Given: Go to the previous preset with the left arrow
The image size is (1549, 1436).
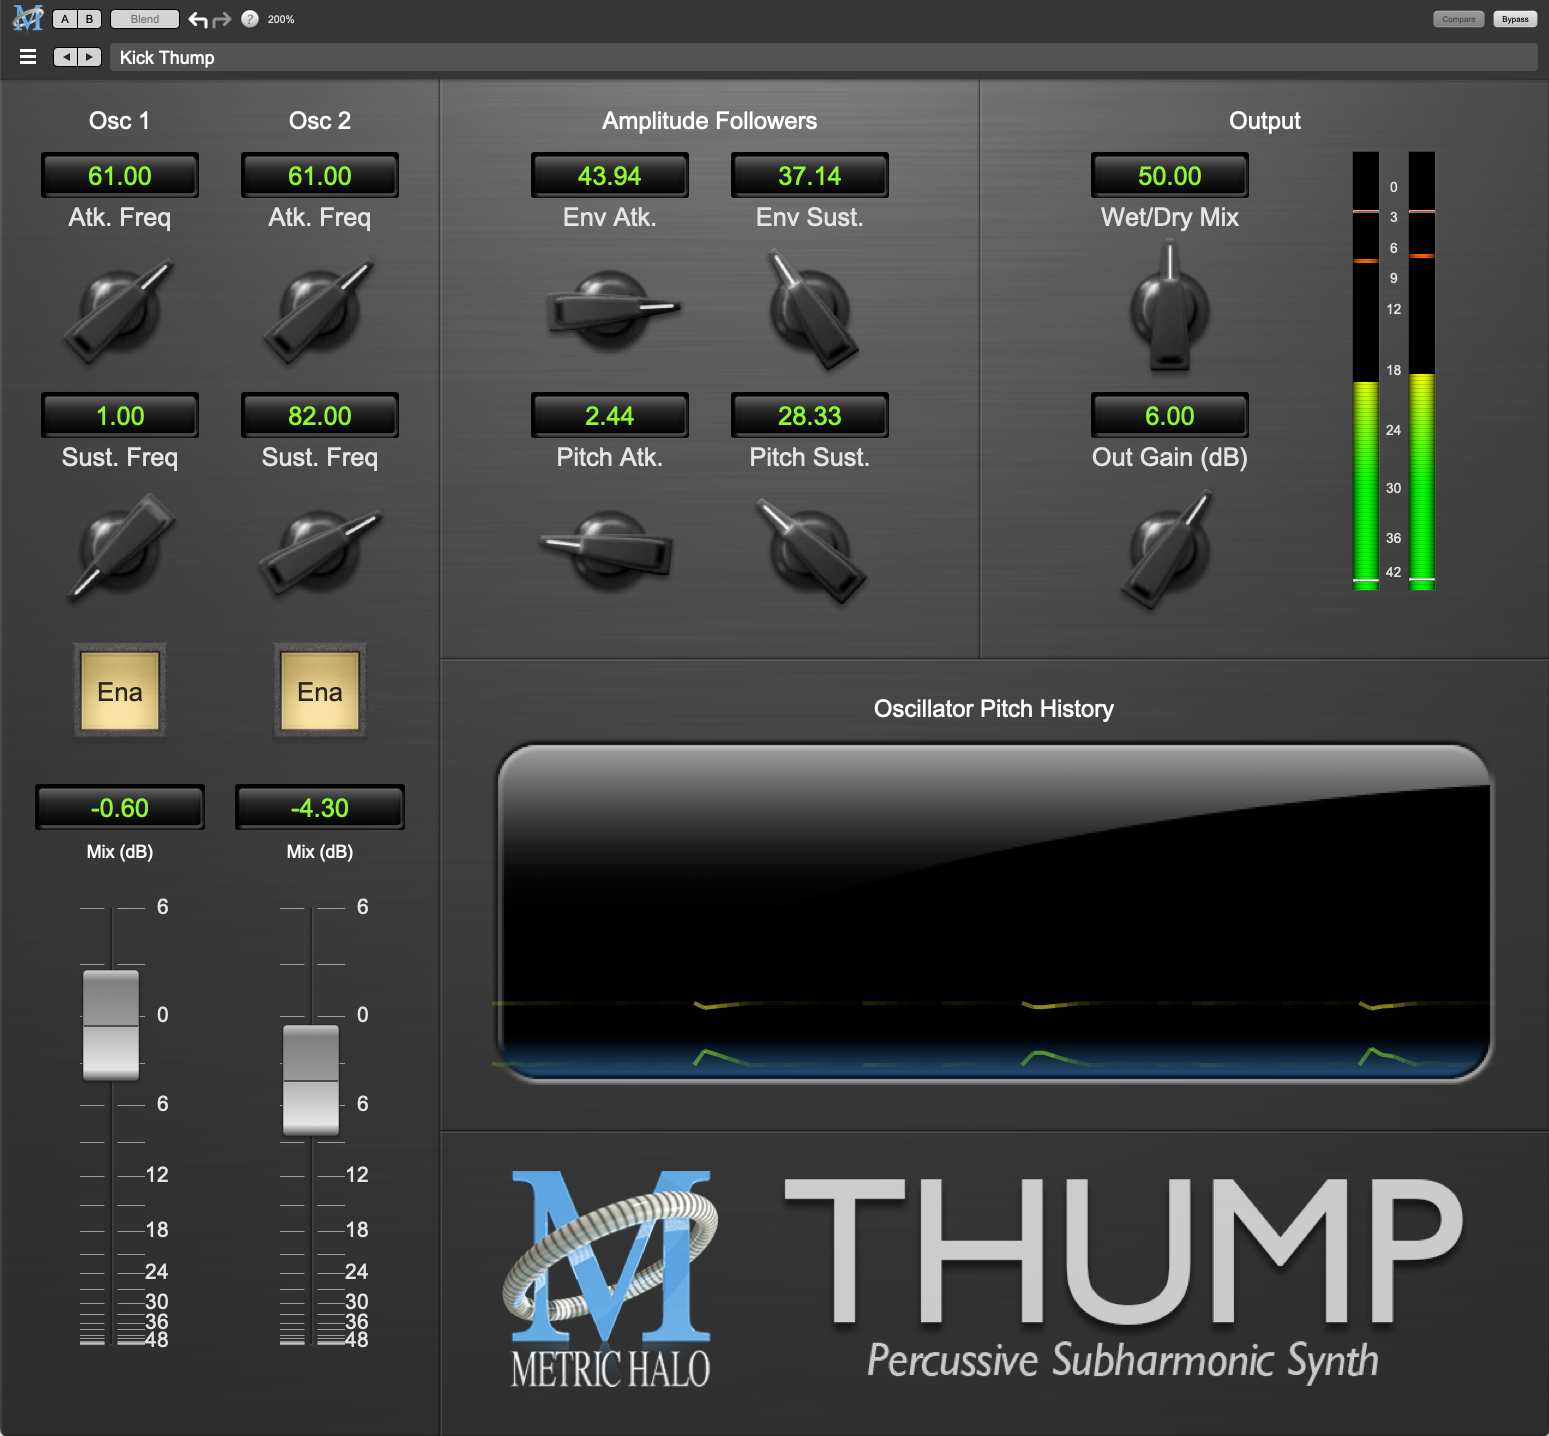Looking at the screenshot, I should (x=66, y=57).
